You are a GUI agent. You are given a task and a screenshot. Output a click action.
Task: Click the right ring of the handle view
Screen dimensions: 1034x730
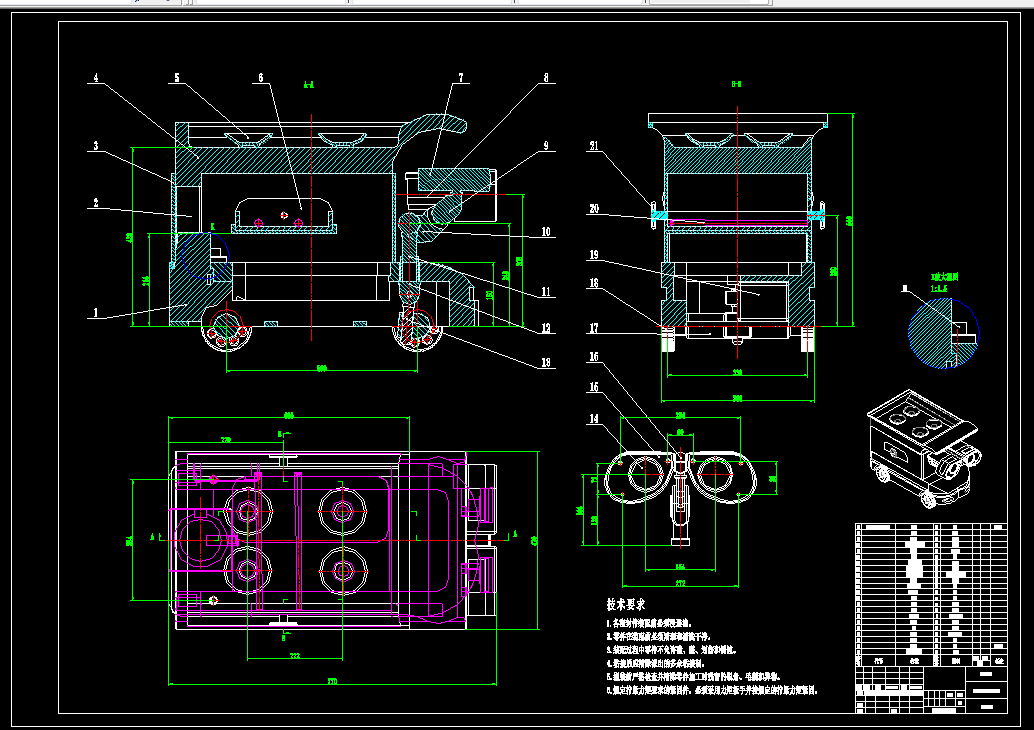[x=715, y=473]
